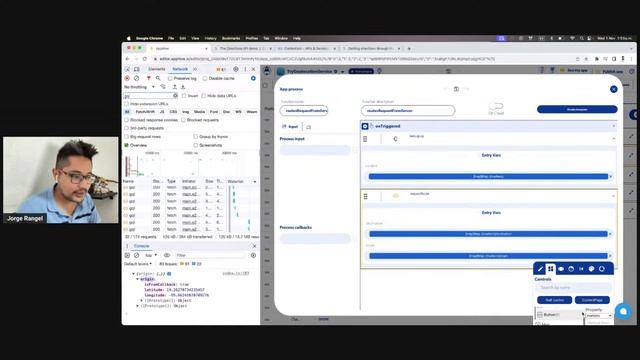This screenshot has width=640, height=360.
Task: Open the DevTools three-dot menu
Action: [245, 69]
